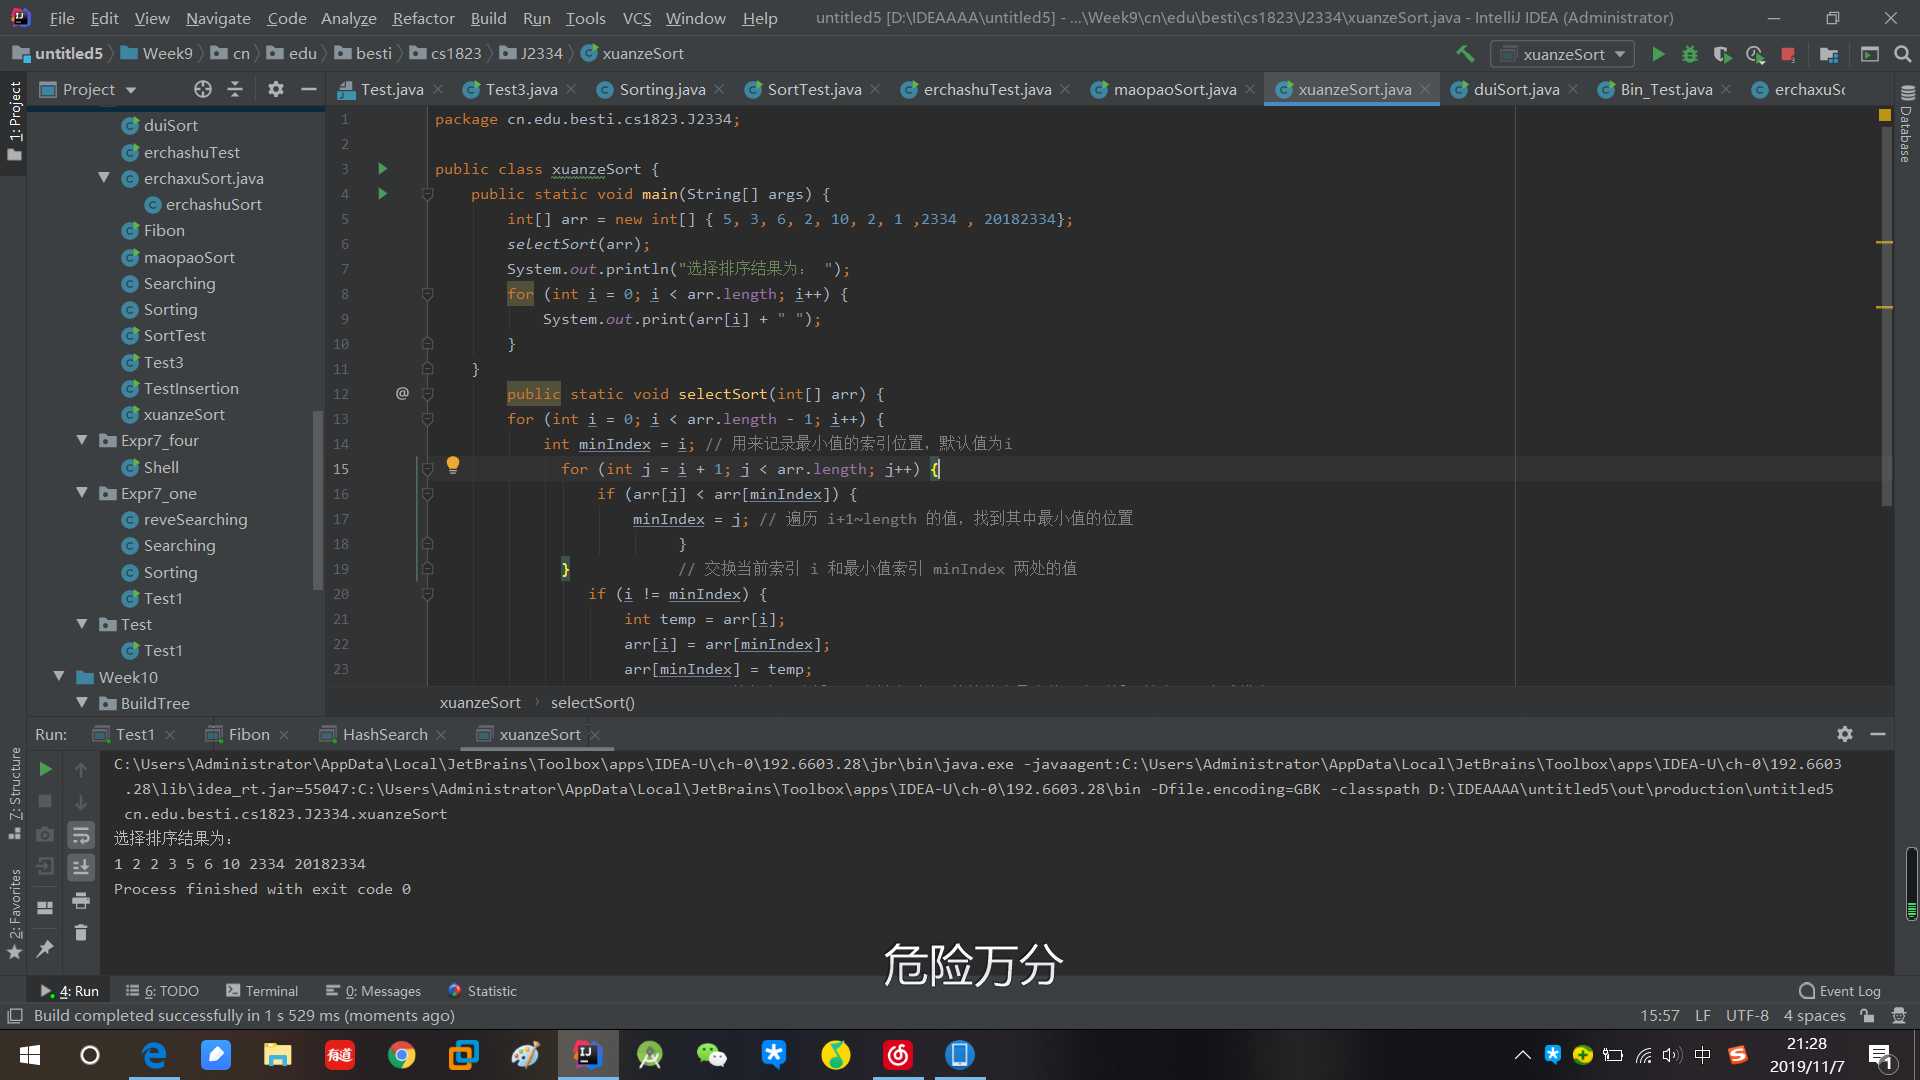The image size is (1920, 1080).
Task: Open the Refactor menu
Action: pyautogui.click(x=423, y=18)
